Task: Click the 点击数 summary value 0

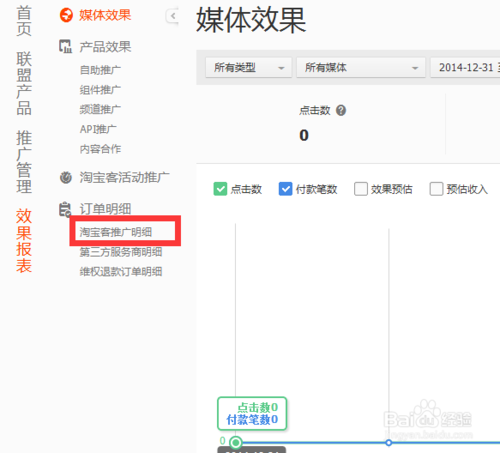Action: (304, 135)
